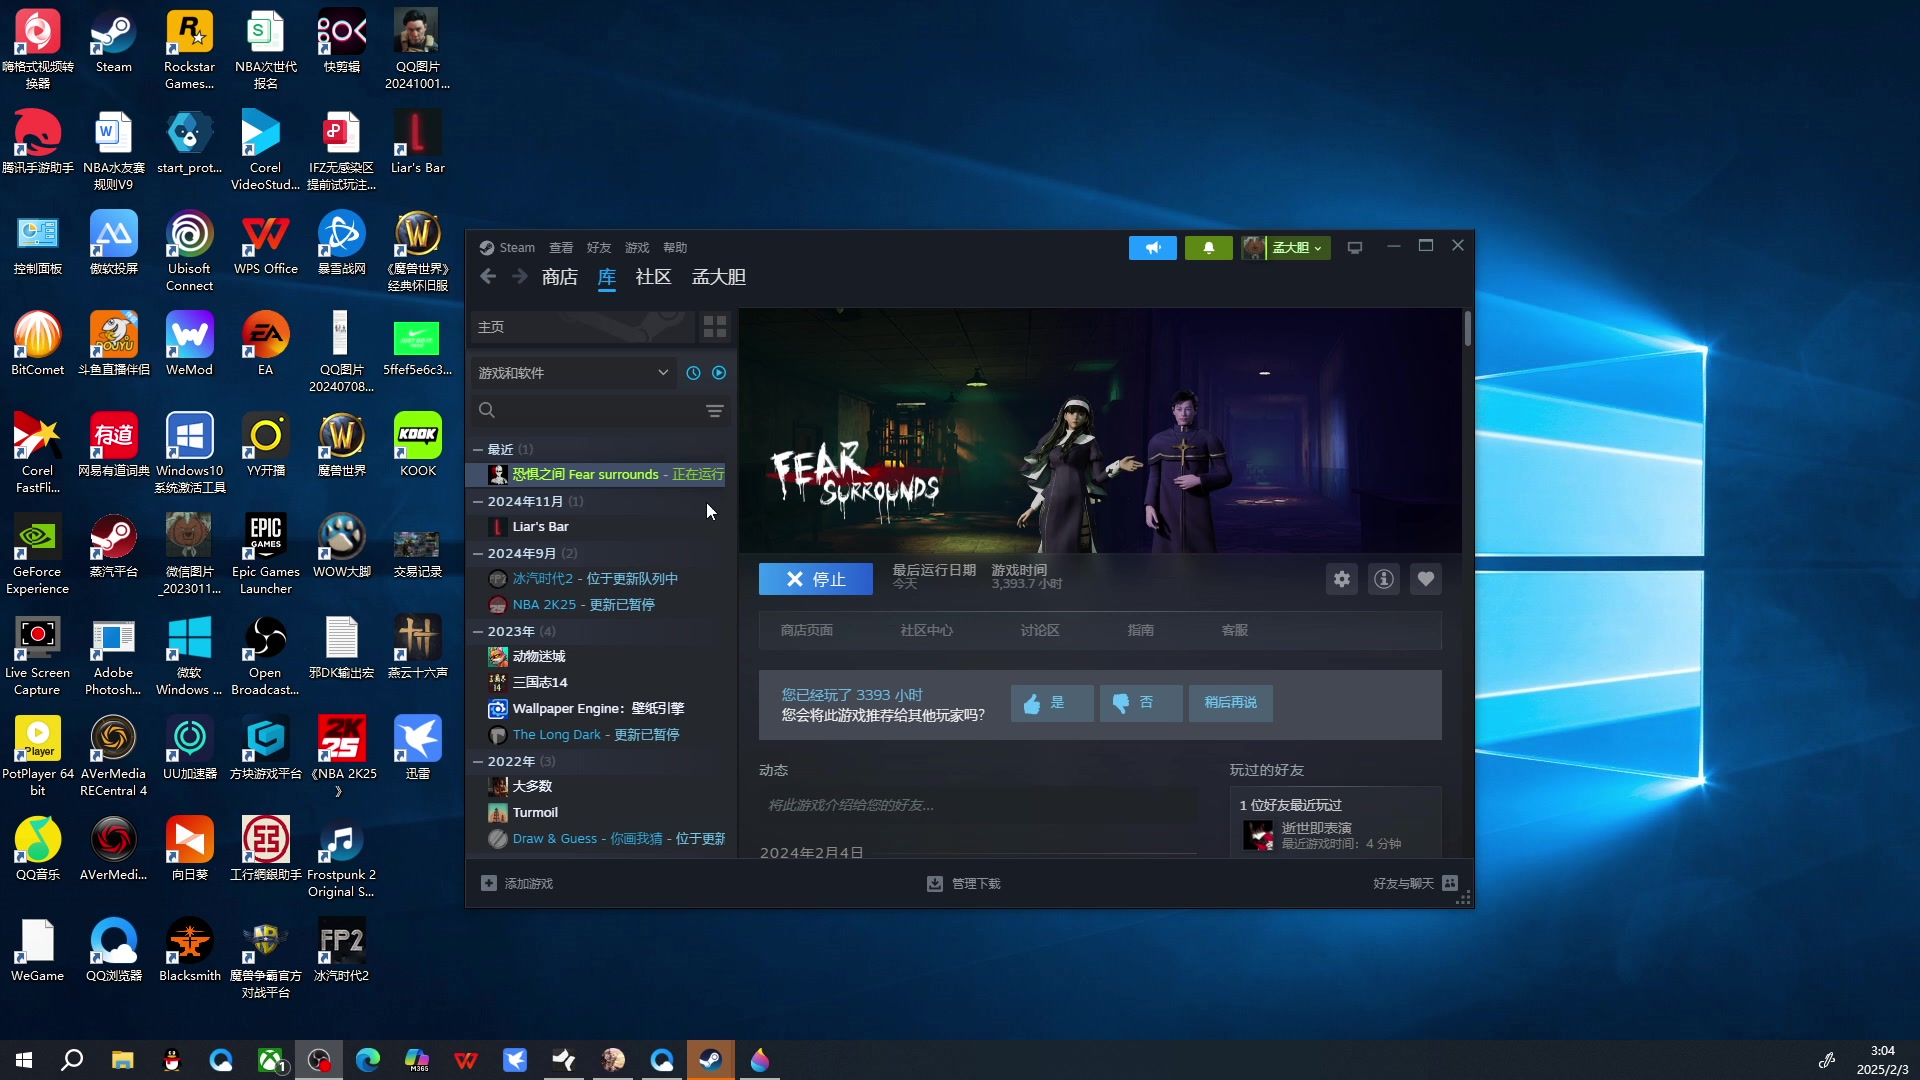The width and height of the screenshot is (1920, 1080).
Task: Open friend 逝世即表演 profile entry
Action: coord(1336,835)
